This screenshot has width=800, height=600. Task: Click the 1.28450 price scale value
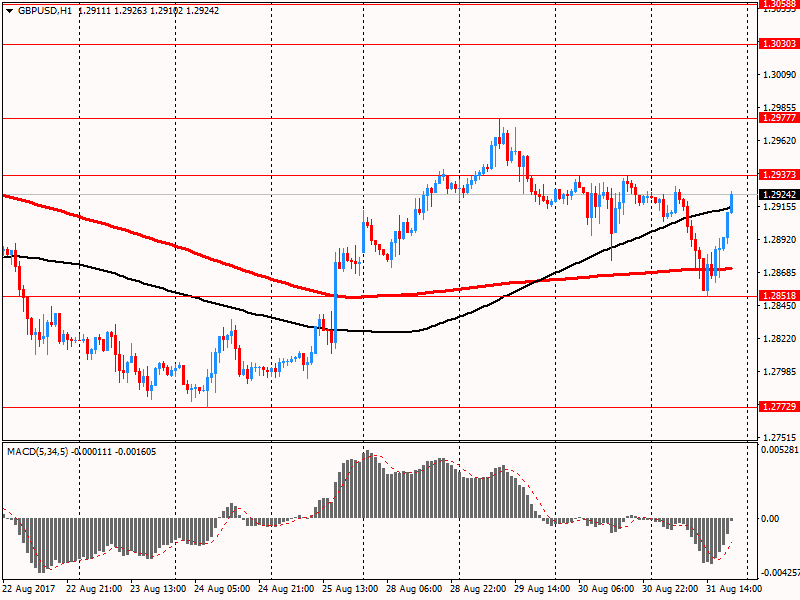click(780, 306)
